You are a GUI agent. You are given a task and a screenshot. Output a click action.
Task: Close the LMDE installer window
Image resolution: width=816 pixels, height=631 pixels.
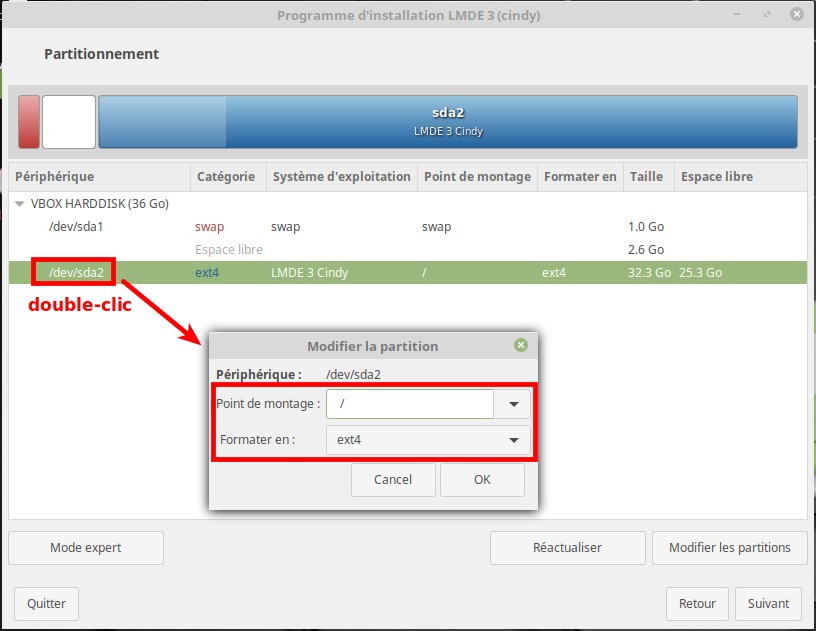tap(797, 15)
